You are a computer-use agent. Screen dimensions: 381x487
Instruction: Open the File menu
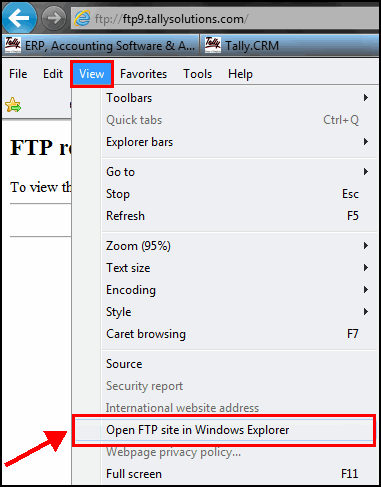[18, 74]
